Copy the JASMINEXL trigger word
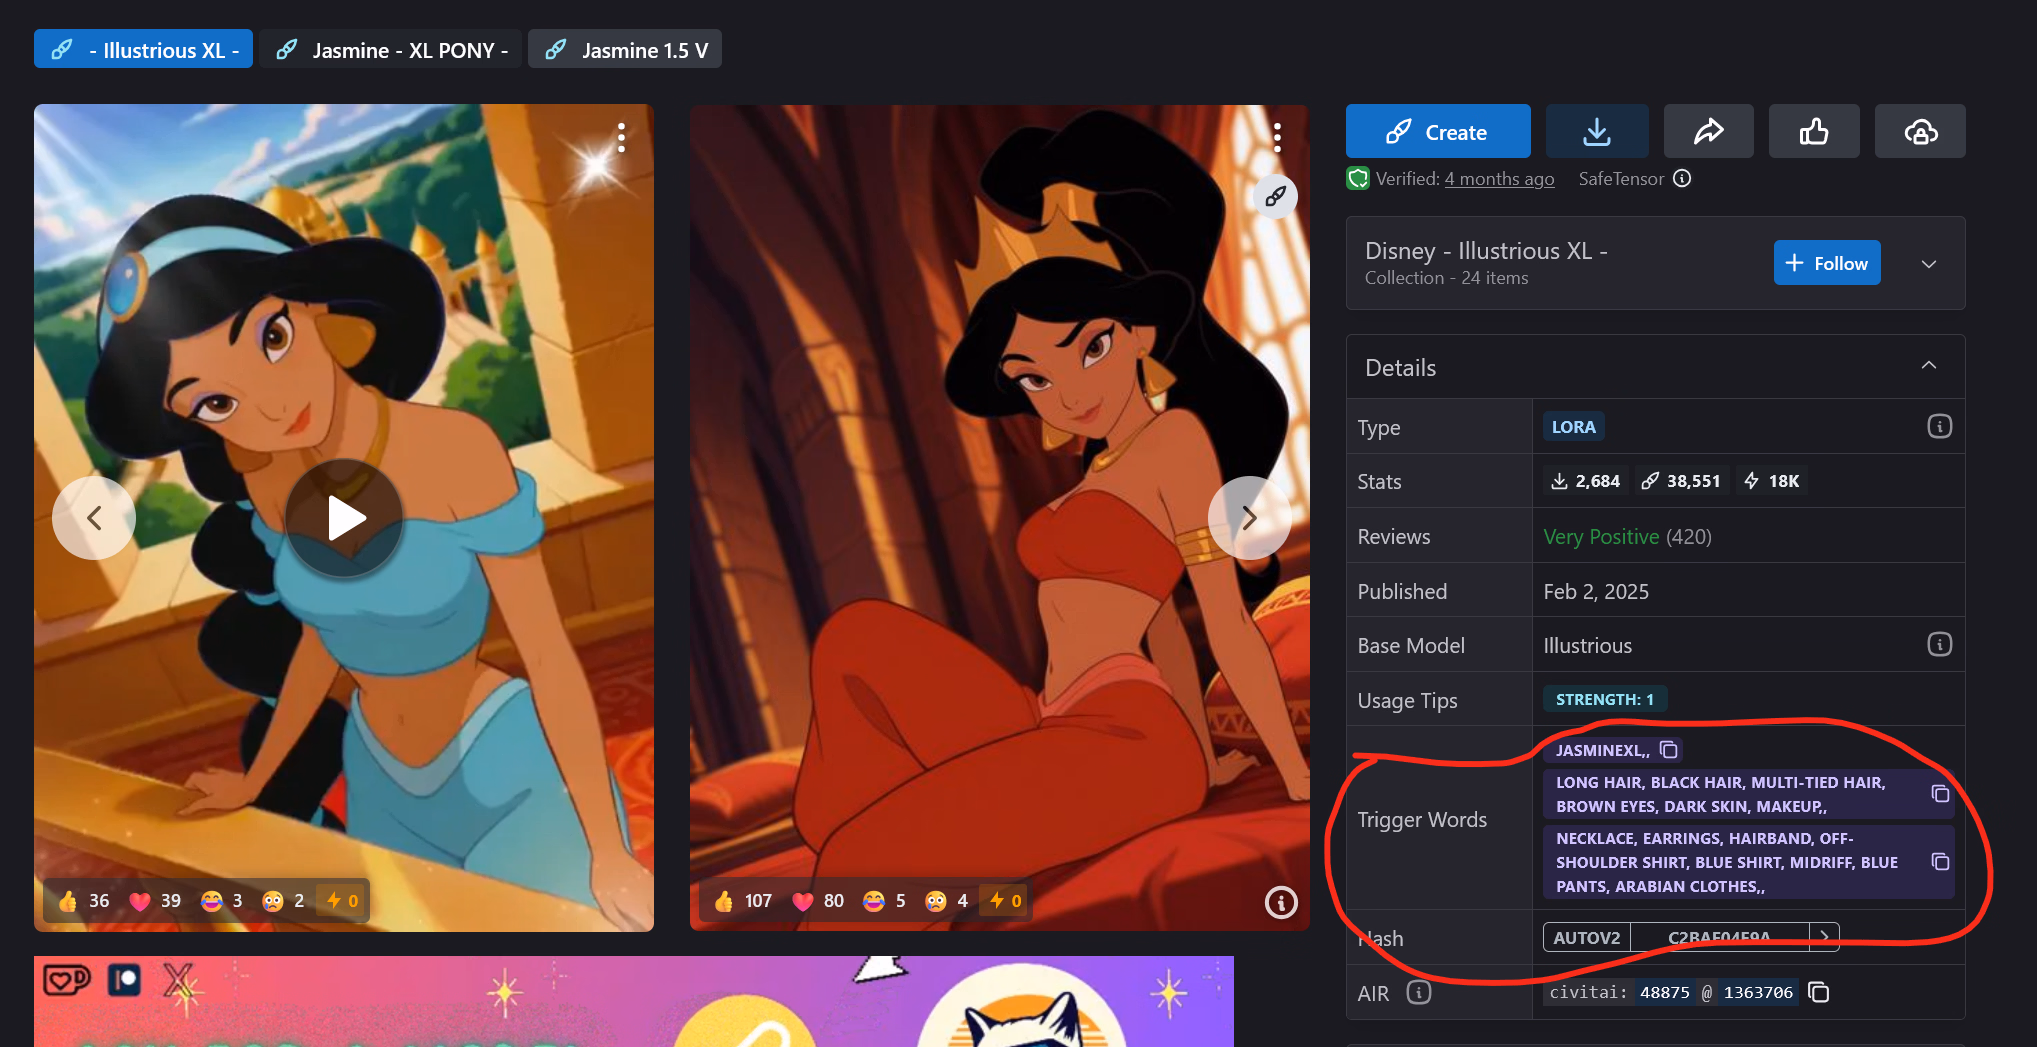The image size is (2037, 1047). (x=1668, y=750)
